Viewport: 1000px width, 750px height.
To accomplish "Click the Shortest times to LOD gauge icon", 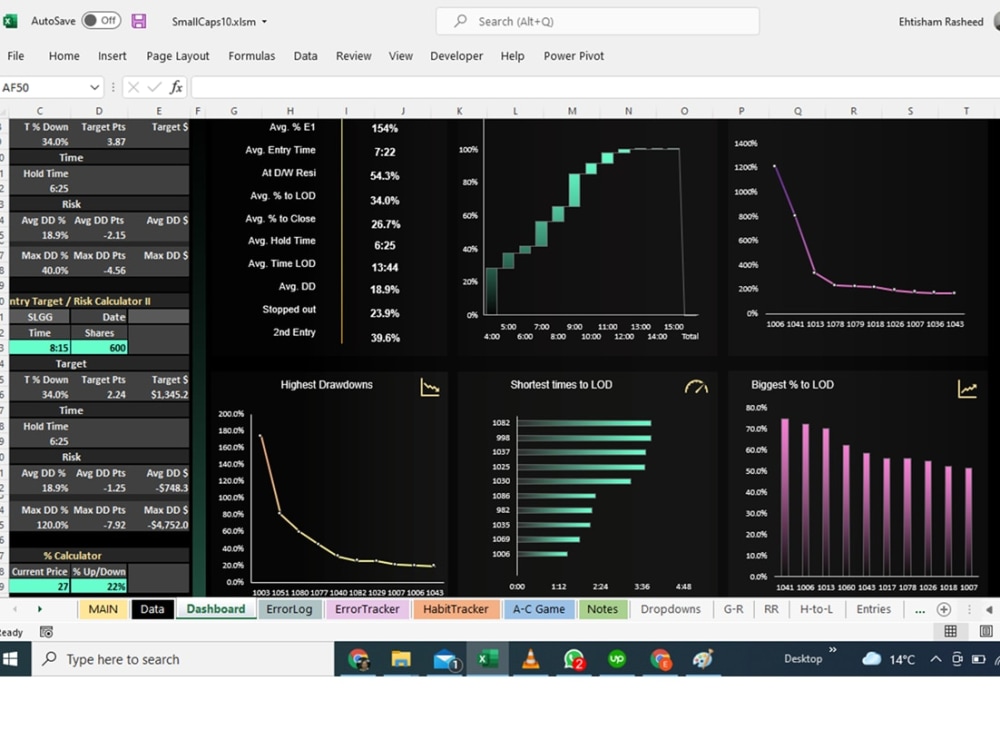I will tap(696, 387).
